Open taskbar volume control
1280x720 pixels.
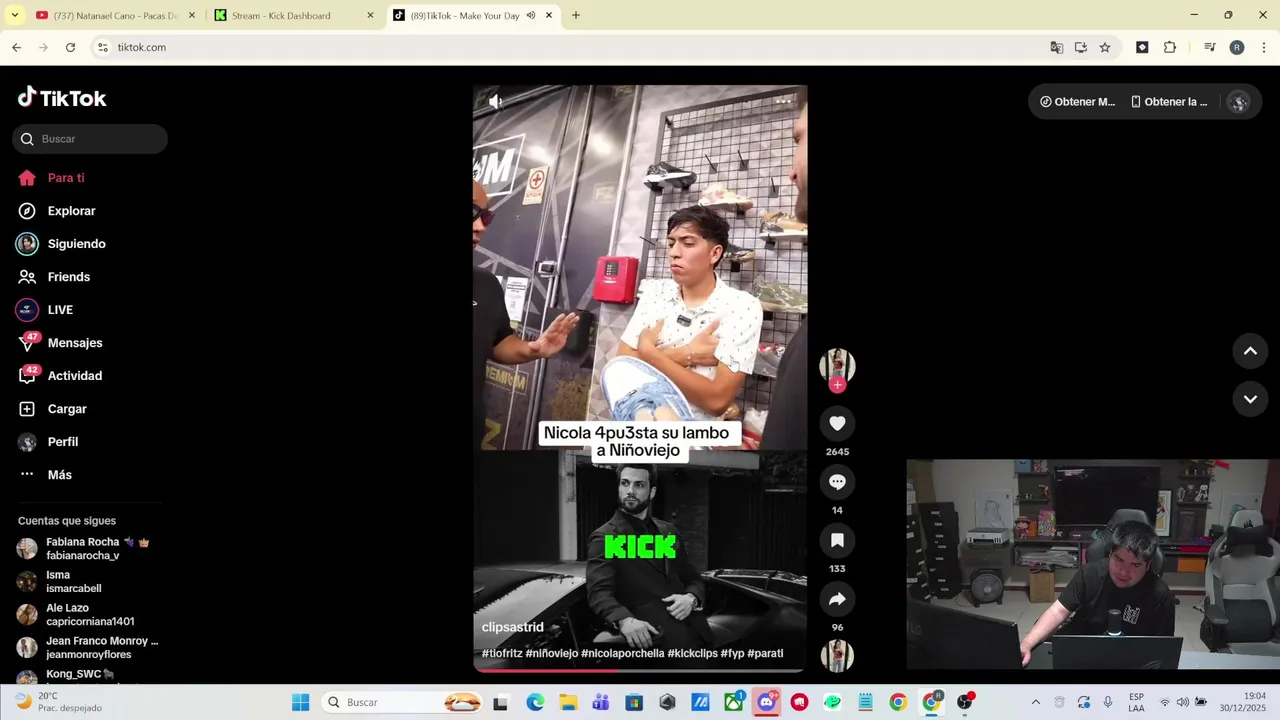coord(1183,702)
